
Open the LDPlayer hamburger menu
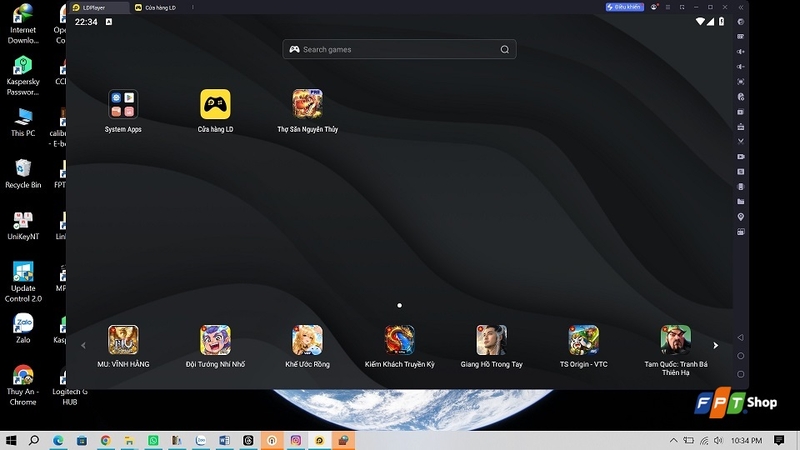[x=668, y=7]
